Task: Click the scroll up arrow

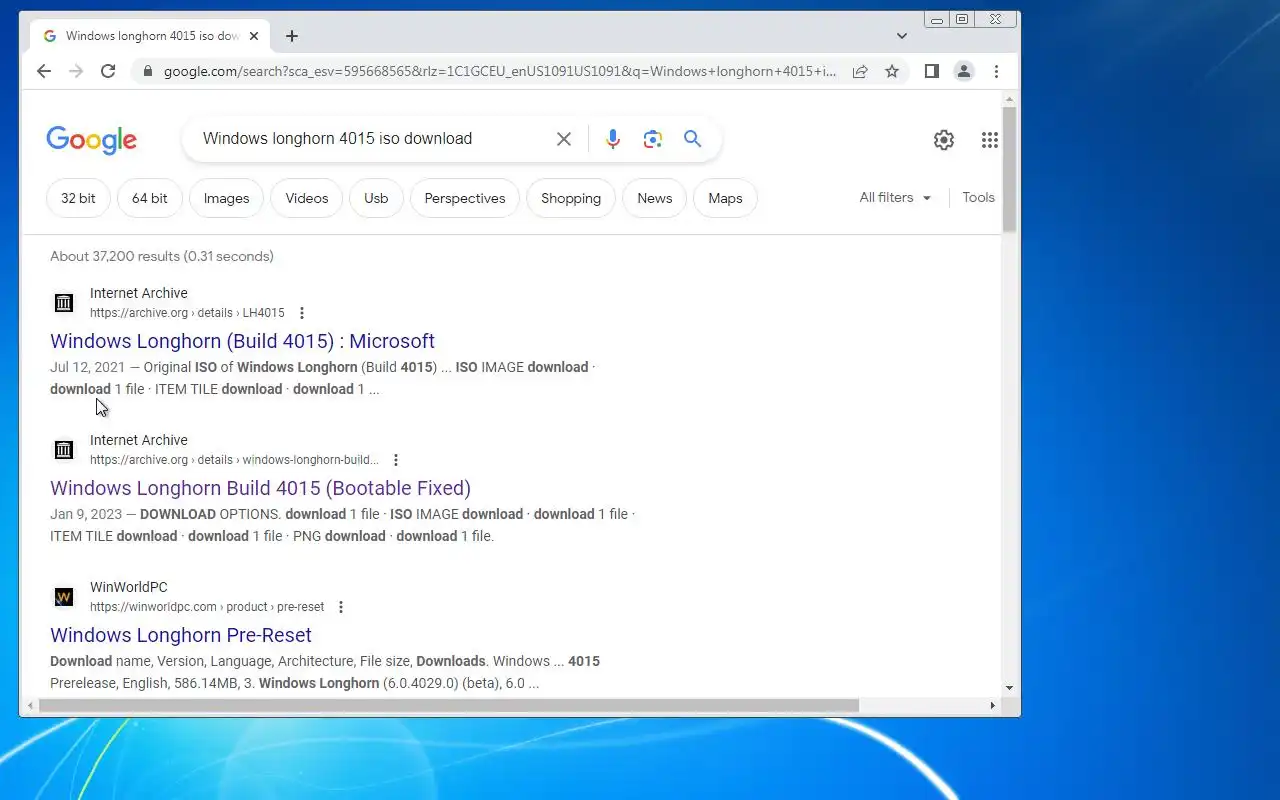Action: click(x=1010, y=99)
